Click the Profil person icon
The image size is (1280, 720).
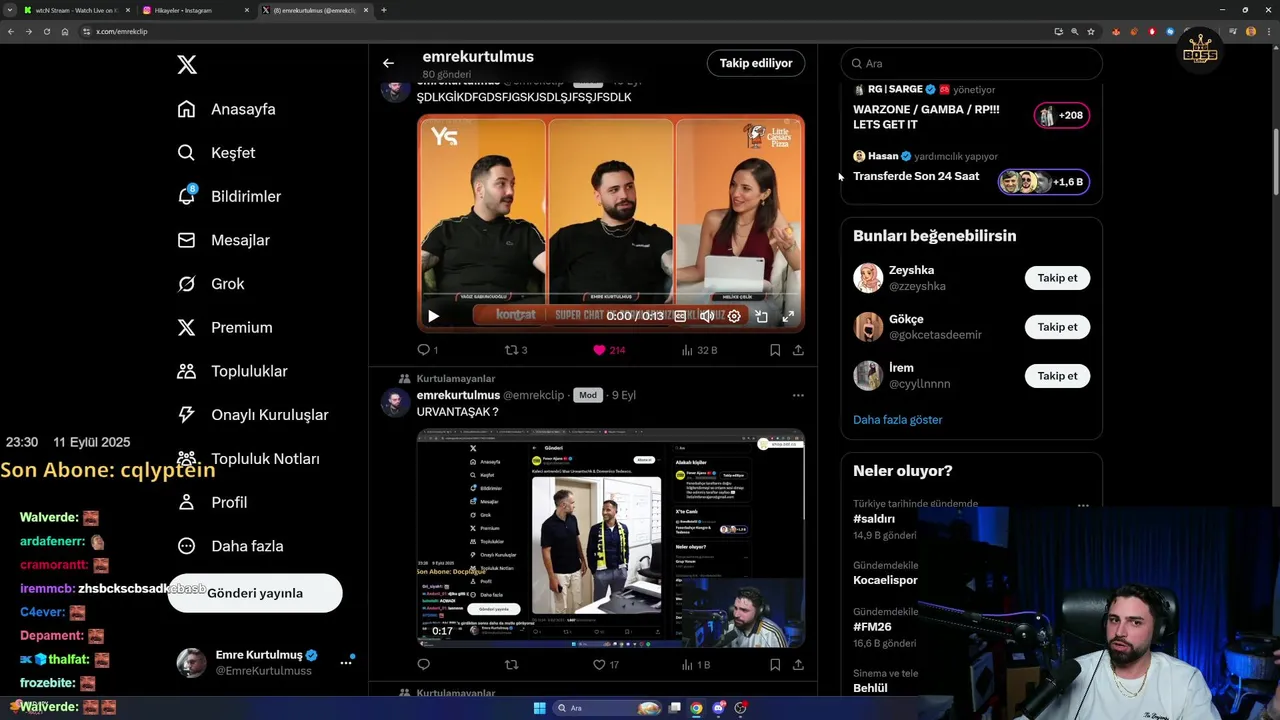coord(186,502)
